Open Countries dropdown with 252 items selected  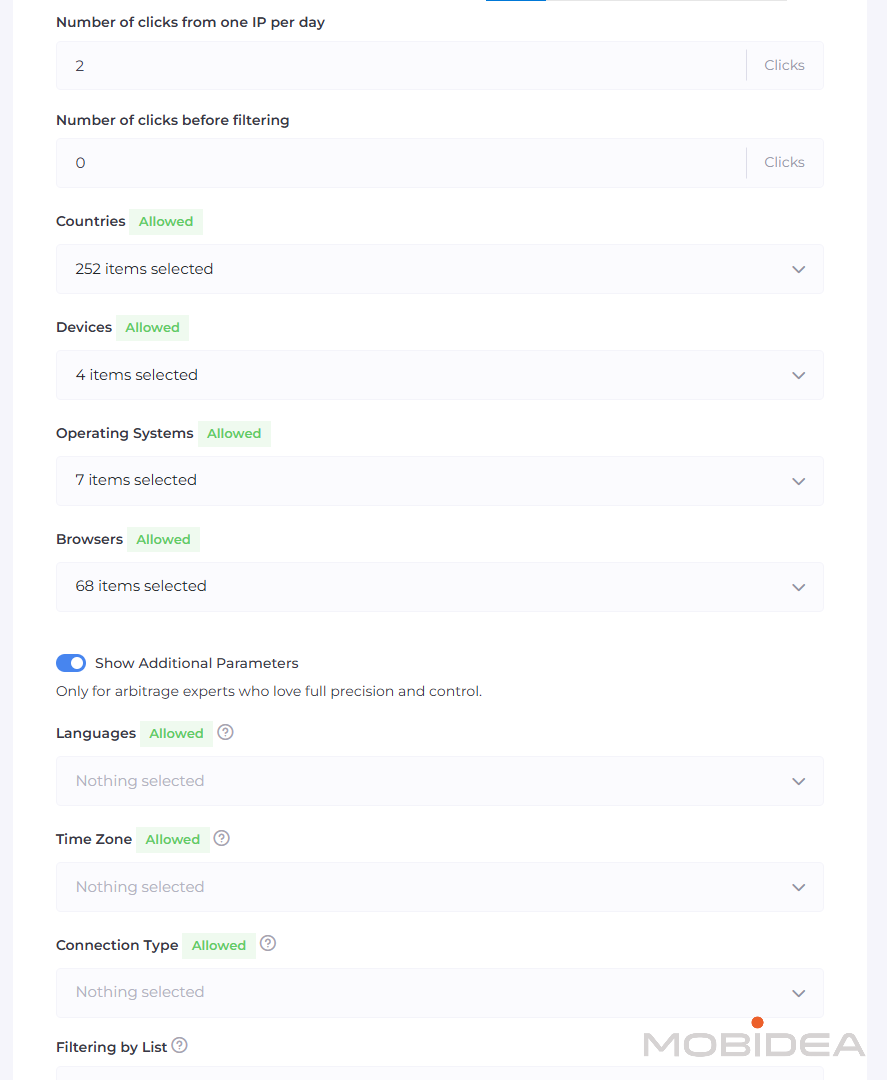[439, 269]
